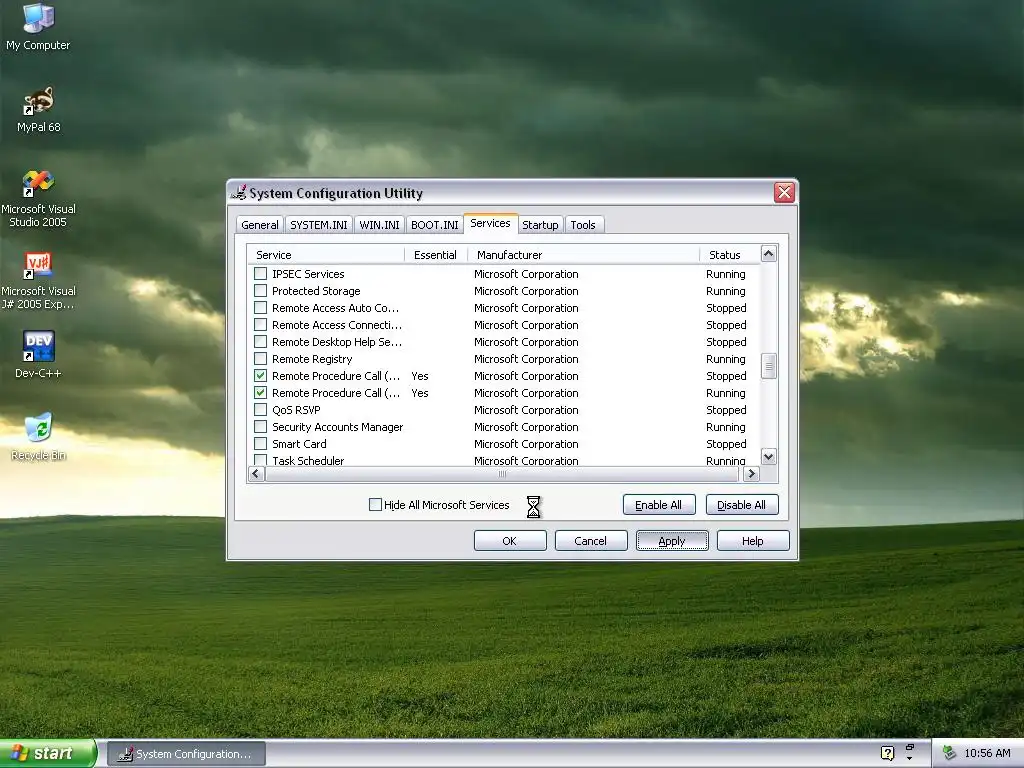Close the System Configuration Utility window
Screen dimensions: 1024x768
784,192
